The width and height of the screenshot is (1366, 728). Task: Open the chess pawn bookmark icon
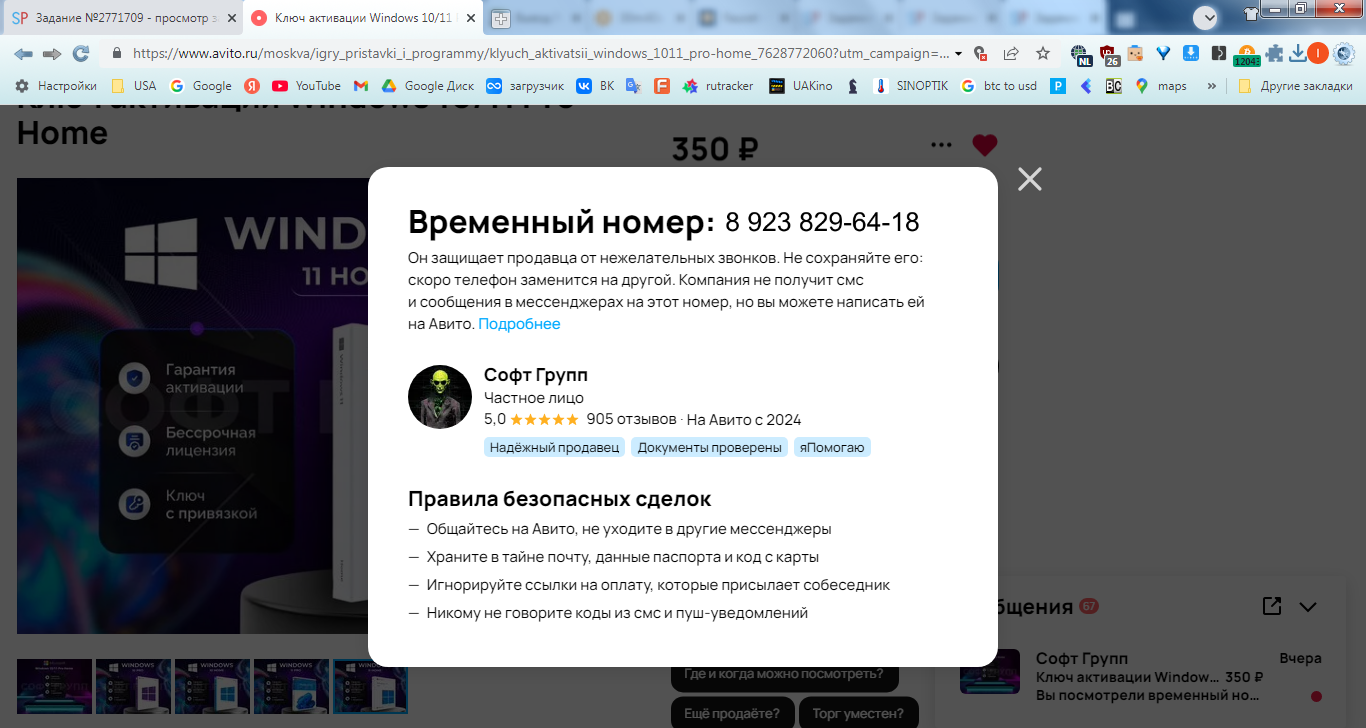coord(853,86)
